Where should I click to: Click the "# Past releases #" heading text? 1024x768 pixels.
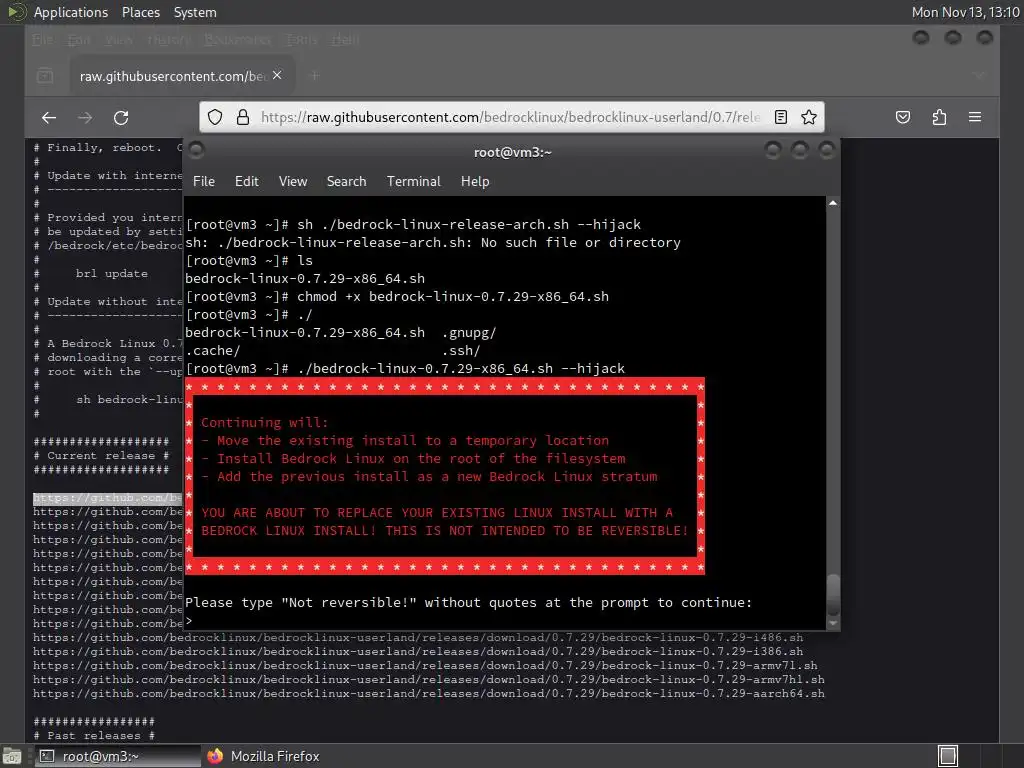[x=94, y=736]
